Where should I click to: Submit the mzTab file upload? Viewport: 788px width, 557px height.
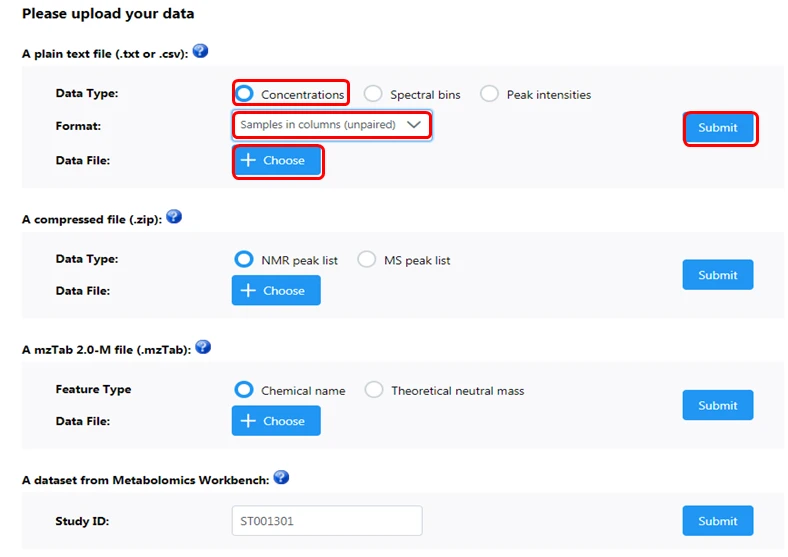(x=718, y=405)
